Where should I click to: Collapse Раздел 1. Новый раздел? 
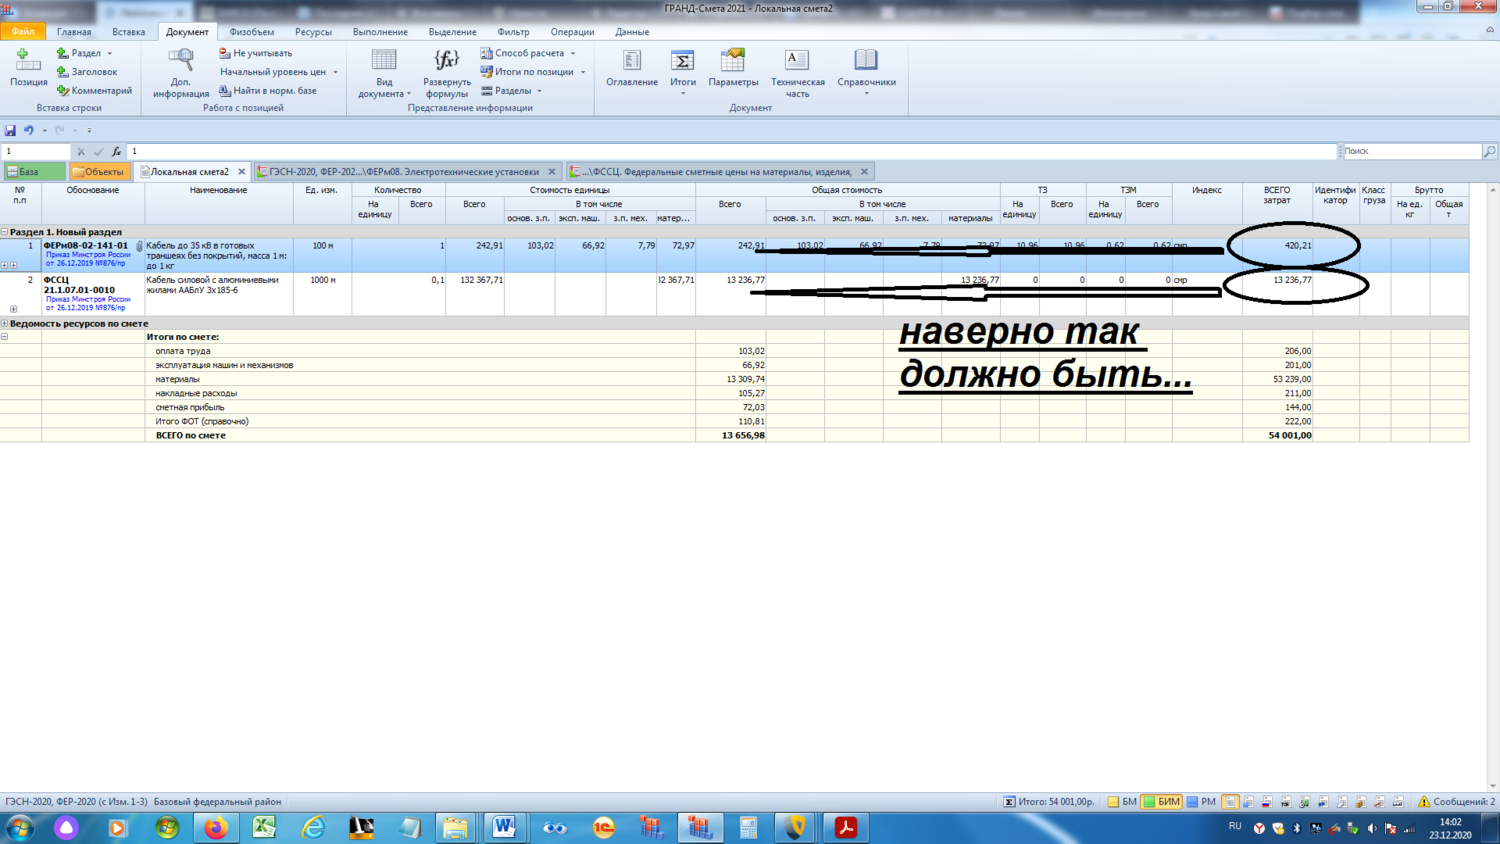point(5,232)
